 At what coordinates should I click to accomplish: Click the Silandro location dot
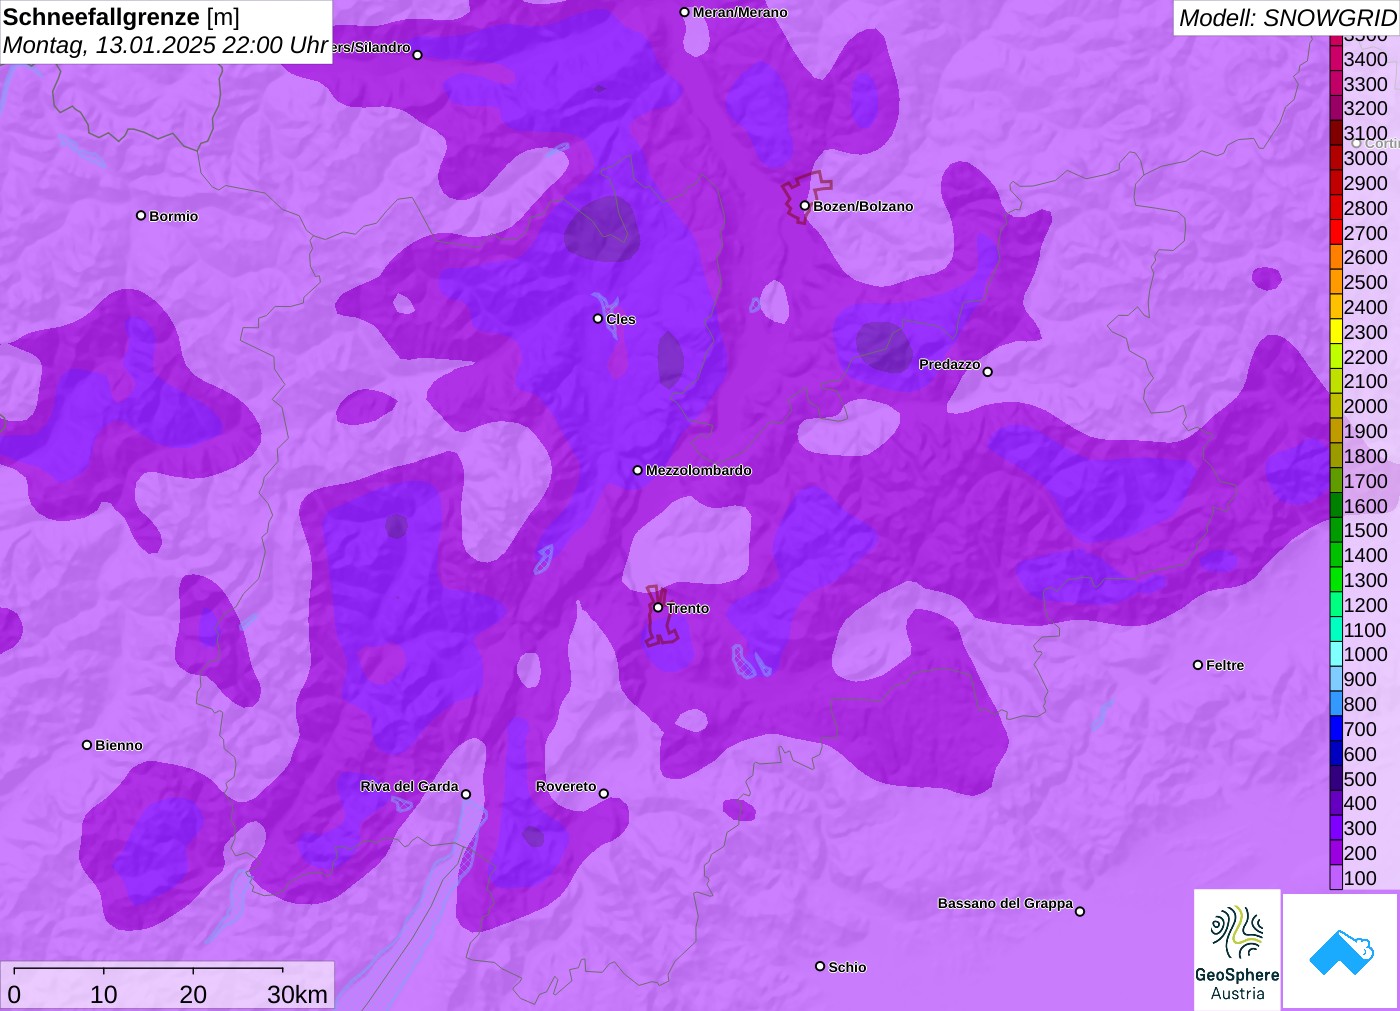[418, 55]
